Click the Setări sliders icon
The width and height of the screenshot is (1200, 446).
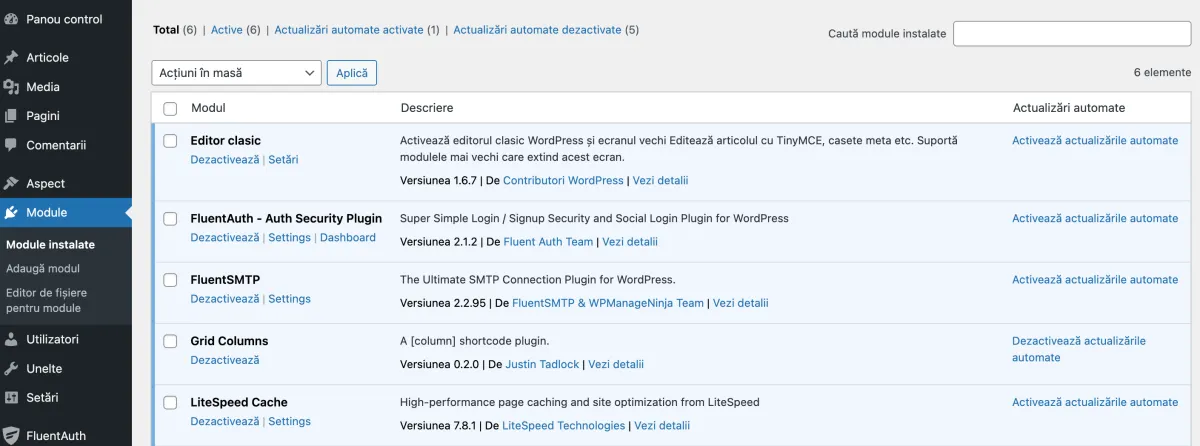coord(11,397)
